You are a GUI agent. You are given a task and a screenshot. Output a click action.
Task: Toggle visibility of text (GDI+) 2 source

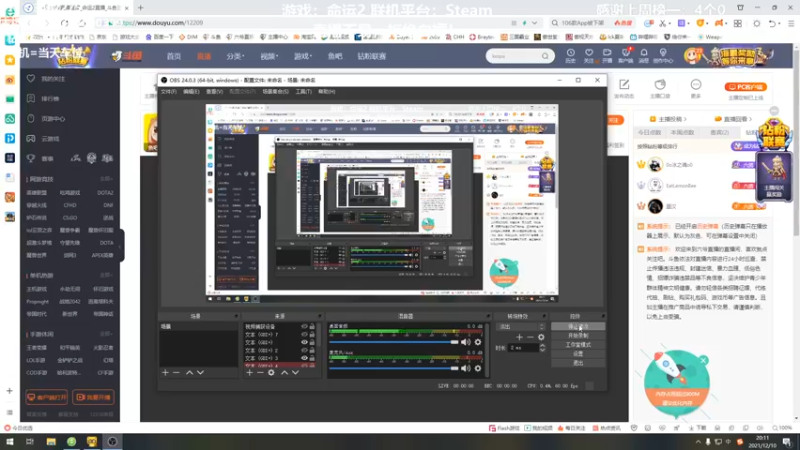coord(304,351)
